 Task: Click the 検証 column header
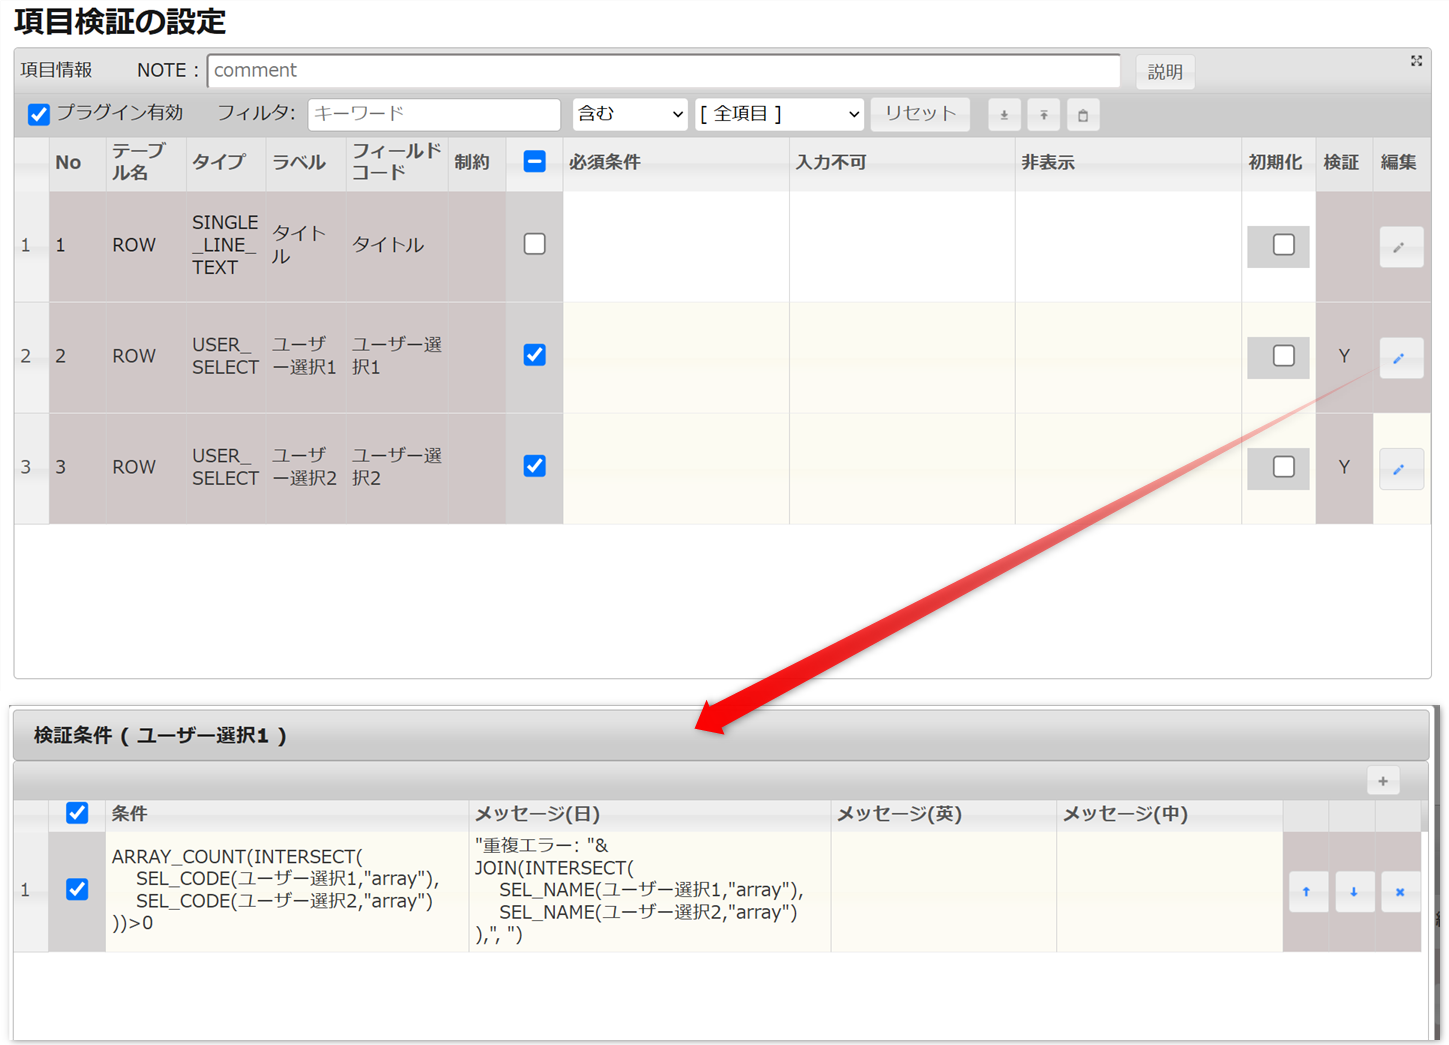pyautogui.click(x=1343, y=162)
